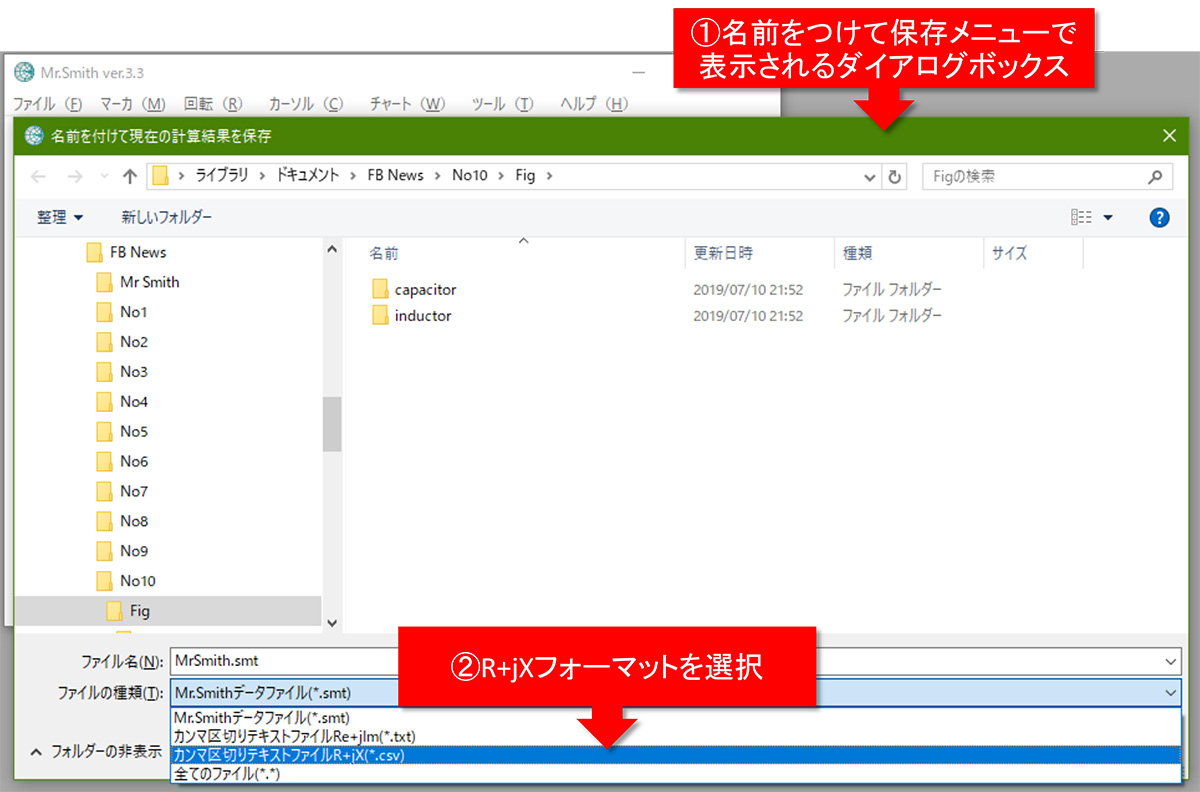The image size is (1200, 792).
Task: Open マーカ(M) menu in Mr.Smith window
Action: 132,103
